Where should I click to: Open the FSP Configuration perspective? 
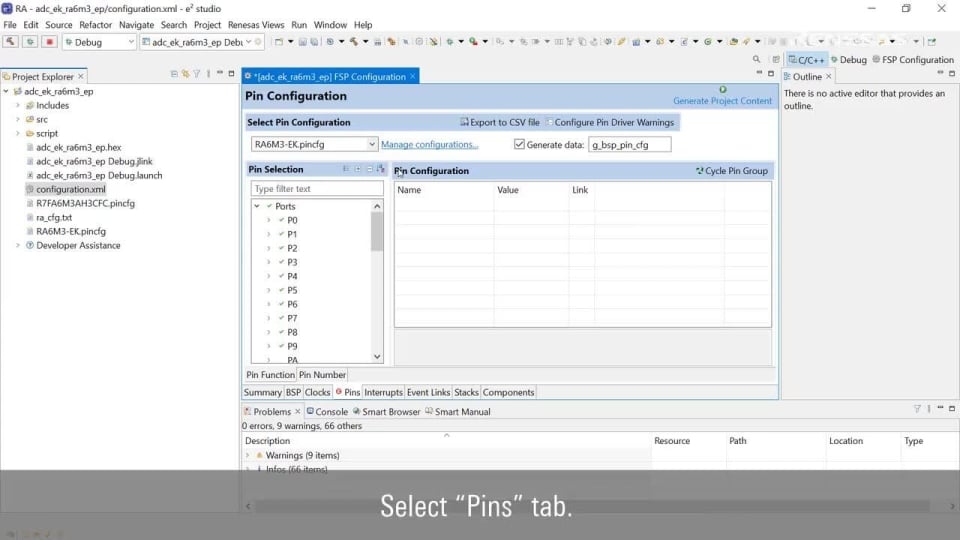[x=912, y=60]
